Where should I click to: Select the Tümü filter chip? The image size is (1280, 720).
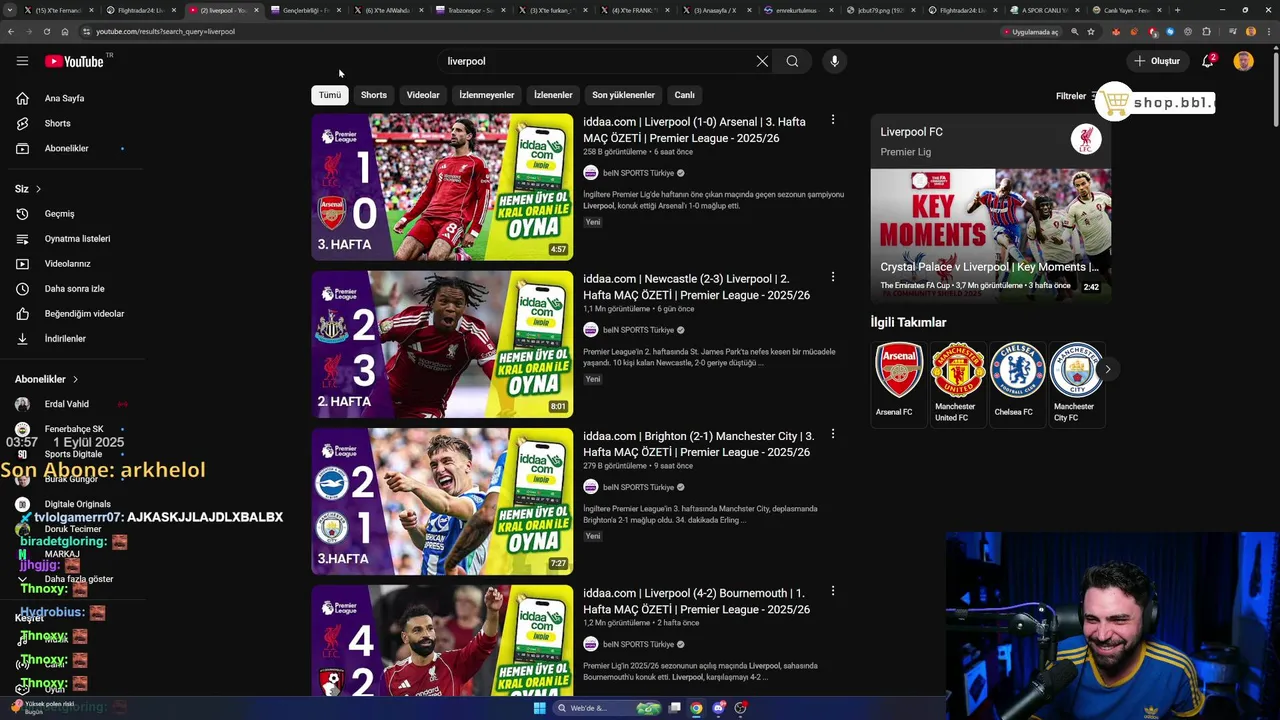[x=330, y=95]
